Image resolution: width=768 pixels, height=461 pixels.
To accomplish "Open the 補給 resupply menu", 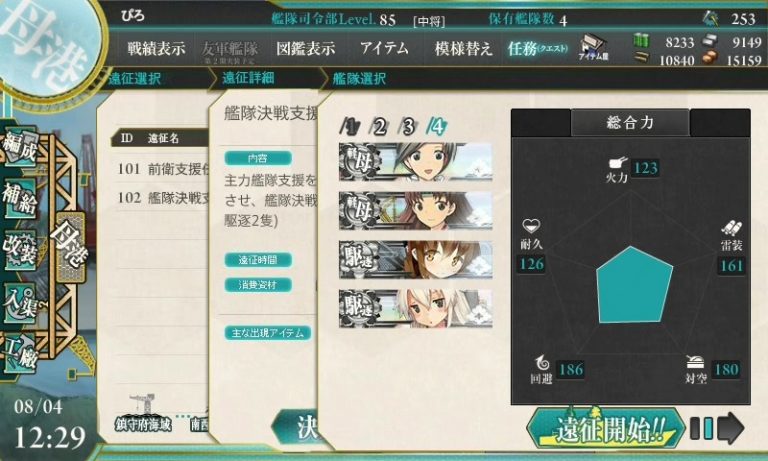I will click(20, 198).
